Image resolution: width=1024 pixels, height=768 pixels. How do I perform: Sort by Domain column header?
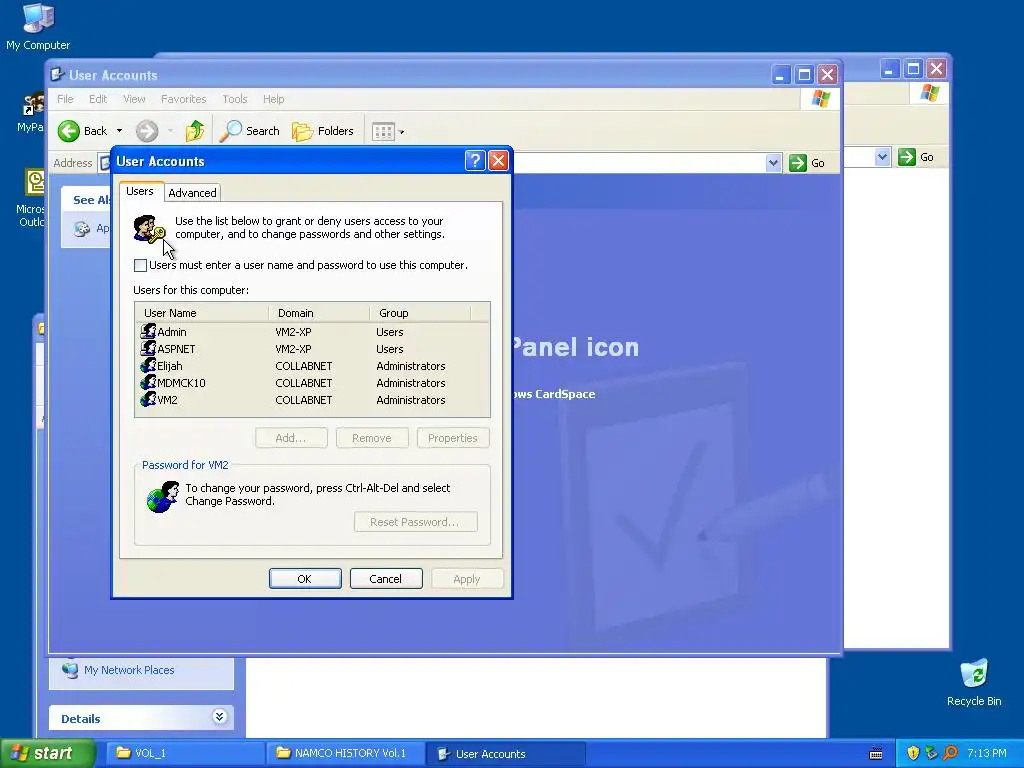coord(319,313)
